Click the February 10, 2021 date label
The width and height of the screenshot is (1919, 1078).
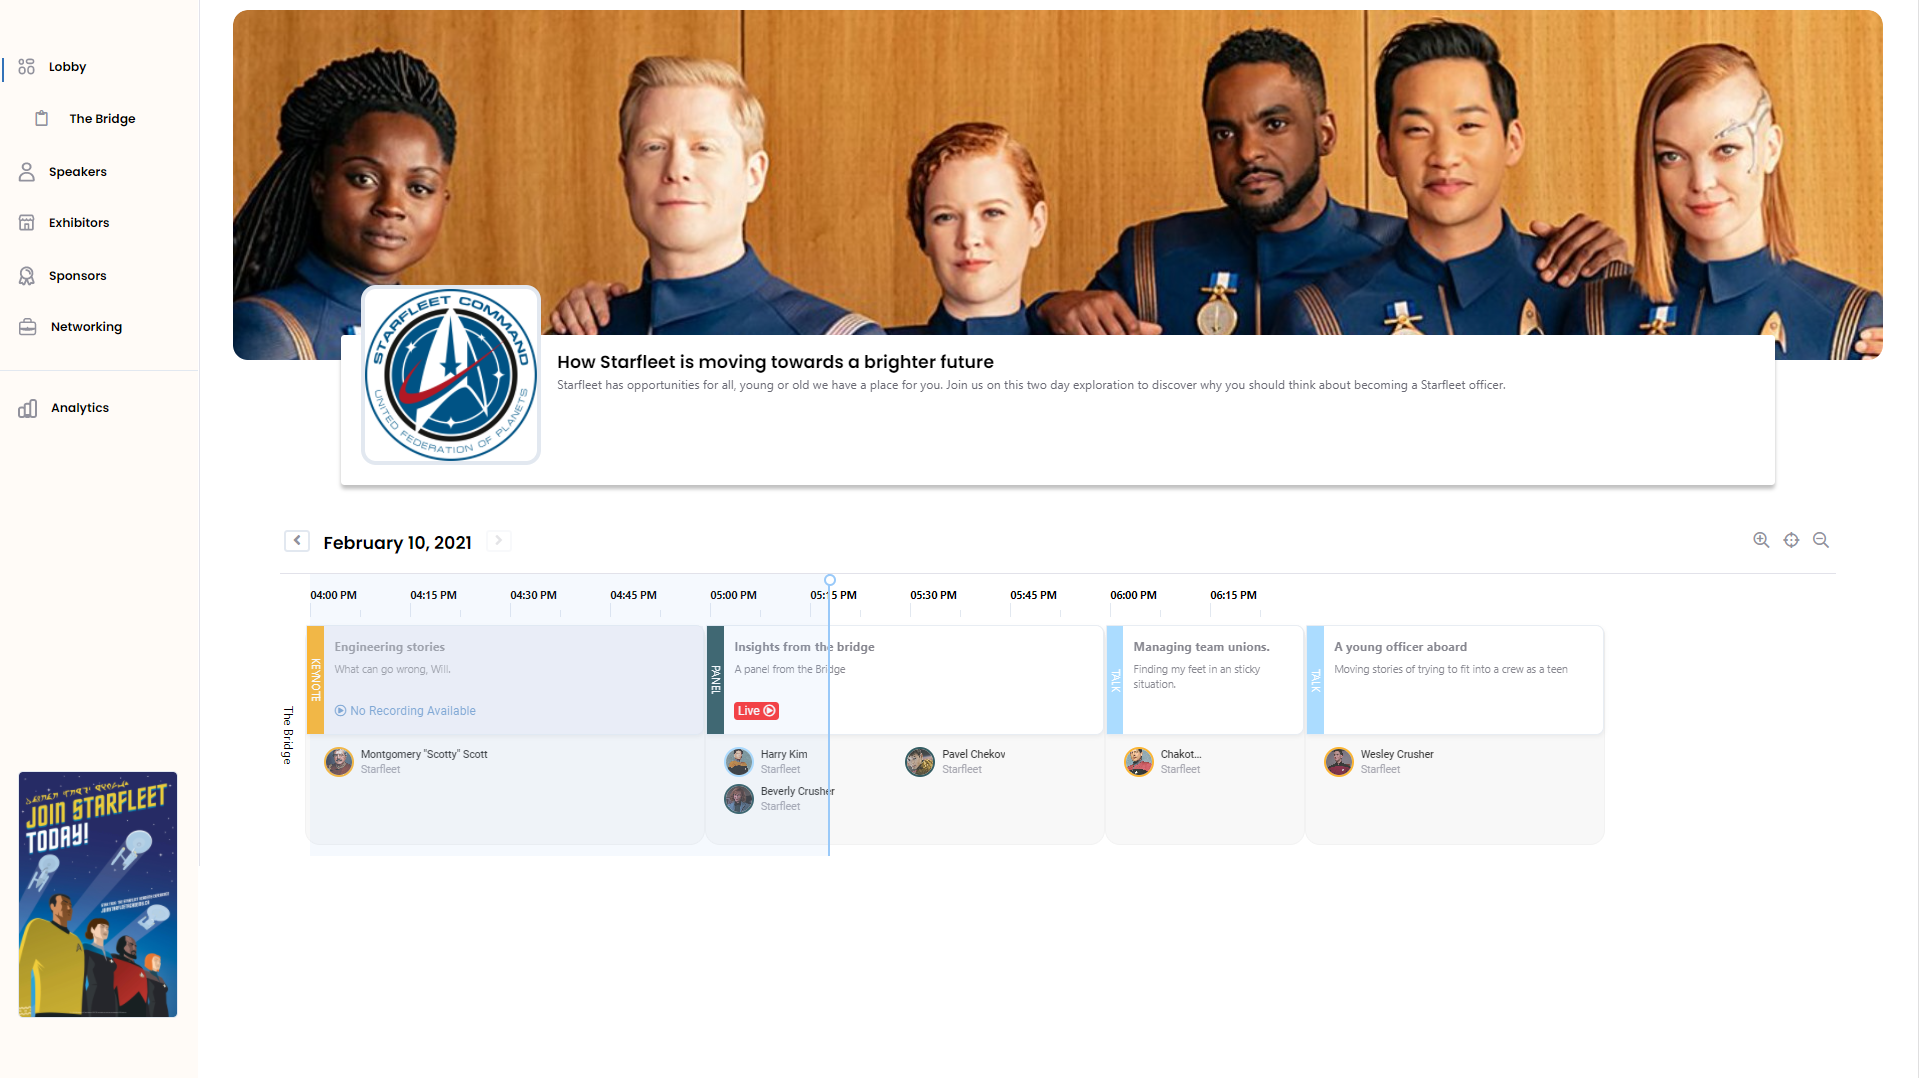[x=397, y=542]
